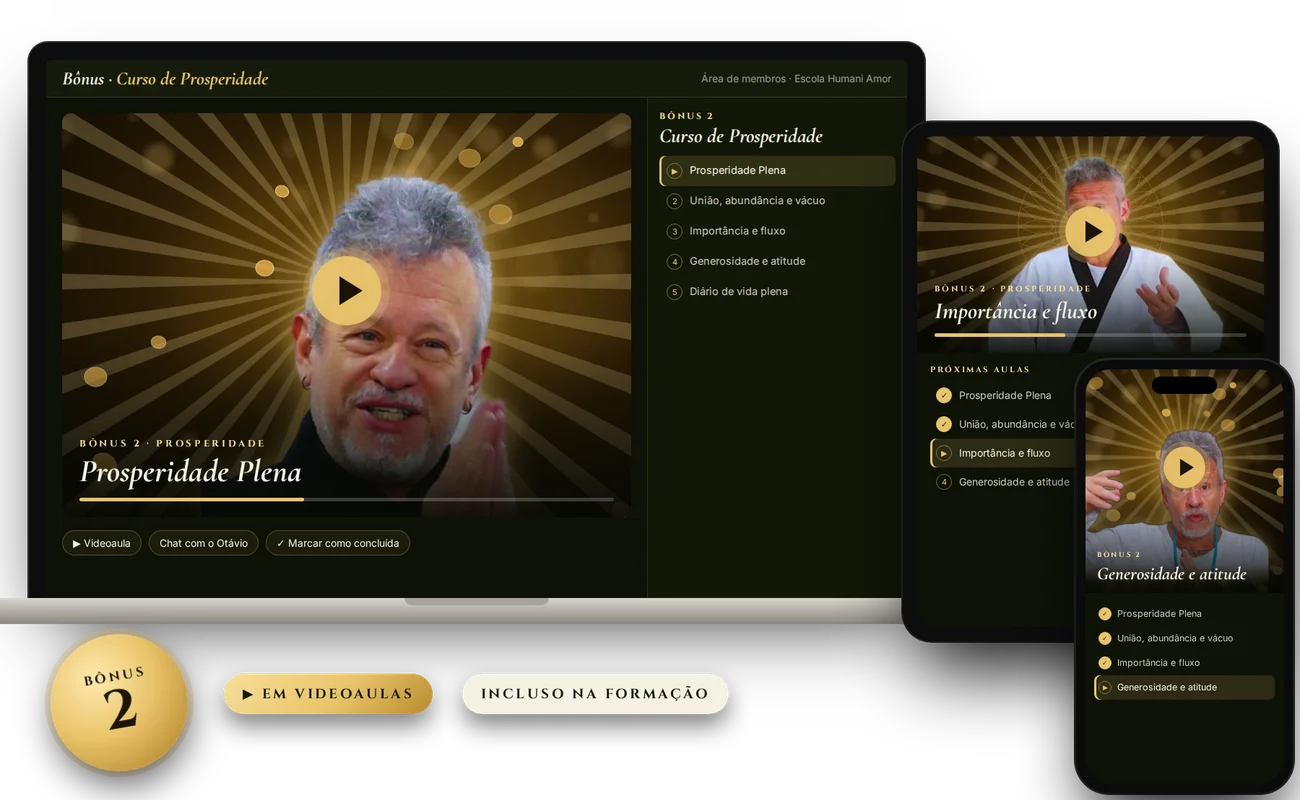The width and height of the screenshot is (1300, 800).
Task: Open the Videoaula button below the laptop video
Action: pos(102,543)
